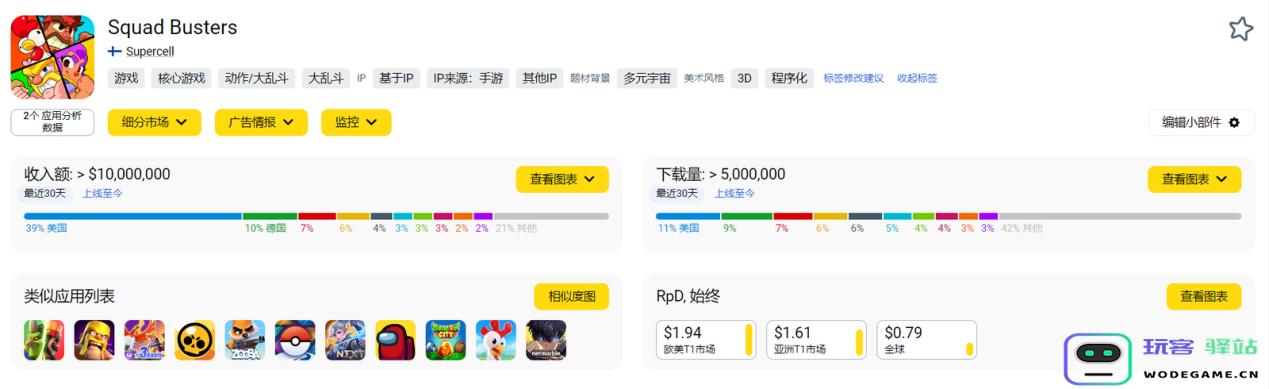Click the 收起标签 link

[x=917, y=78]
